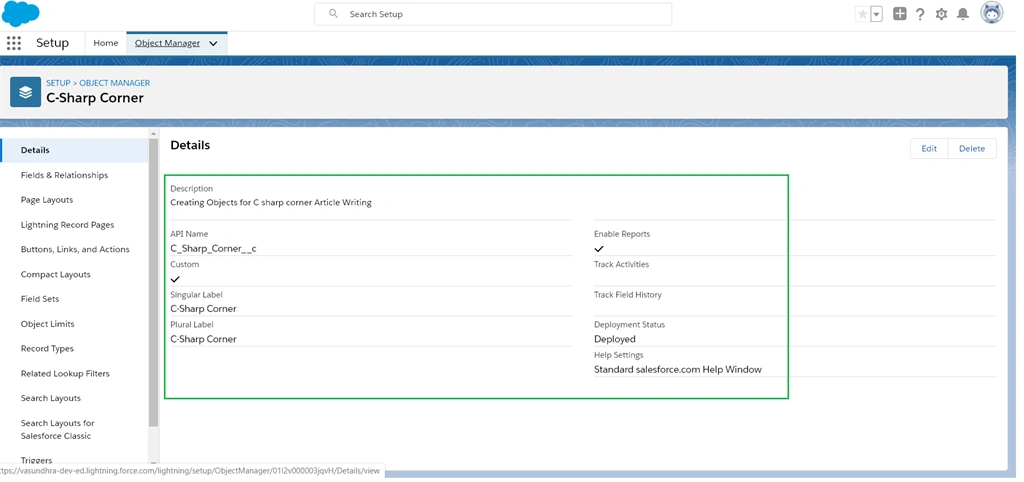The height and width of the screenshot is (482, 1024).
Task: Click the Setup app name label
Action: click(x=52, y=43)
